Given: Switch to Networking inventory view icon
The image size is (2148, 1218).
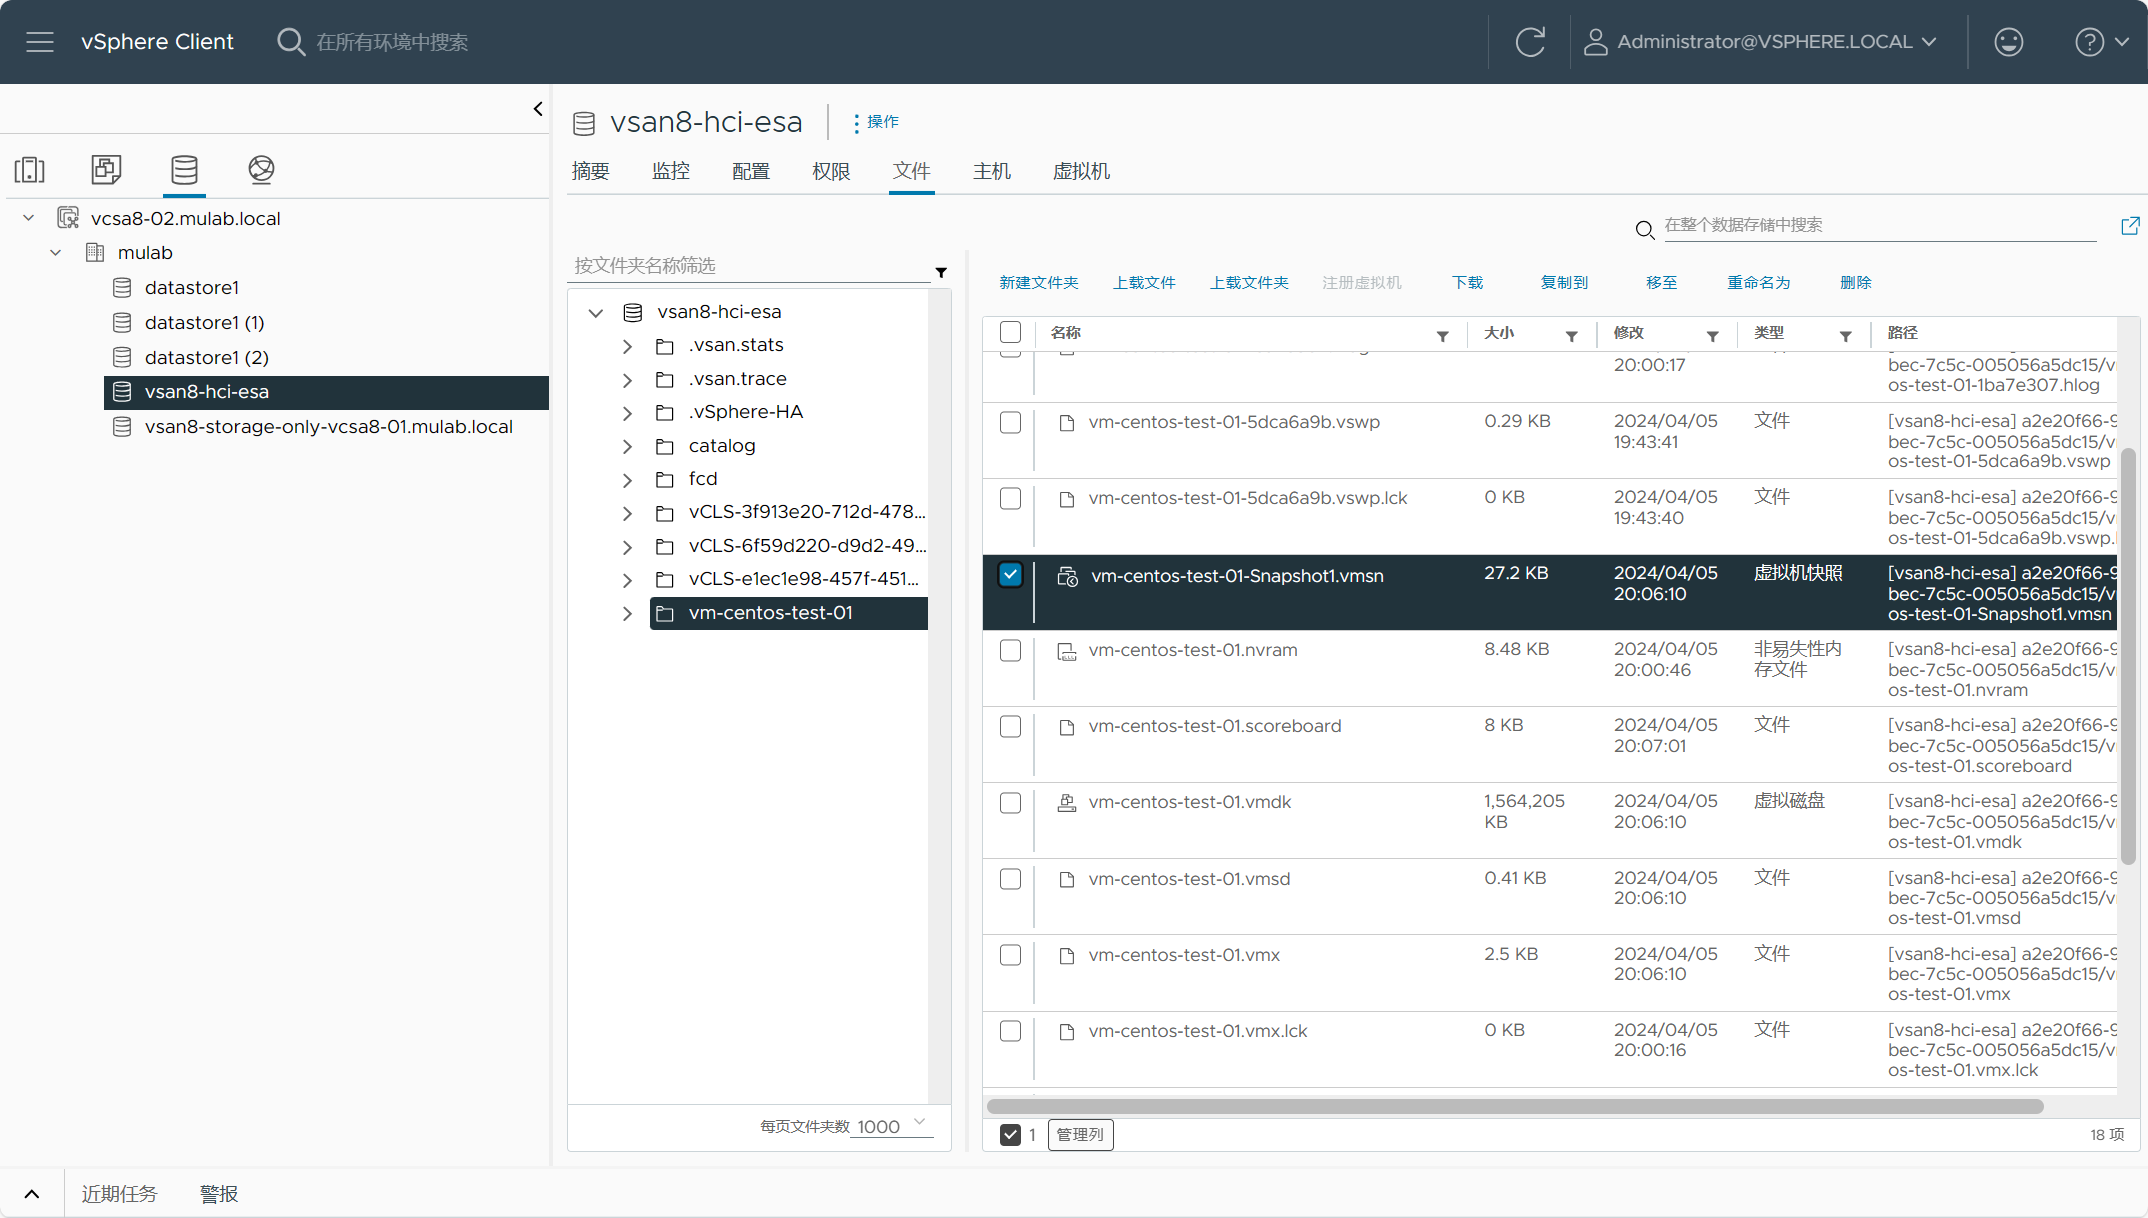Looking at the screenshot, I should pyautogui.click(x=261, y=169).
